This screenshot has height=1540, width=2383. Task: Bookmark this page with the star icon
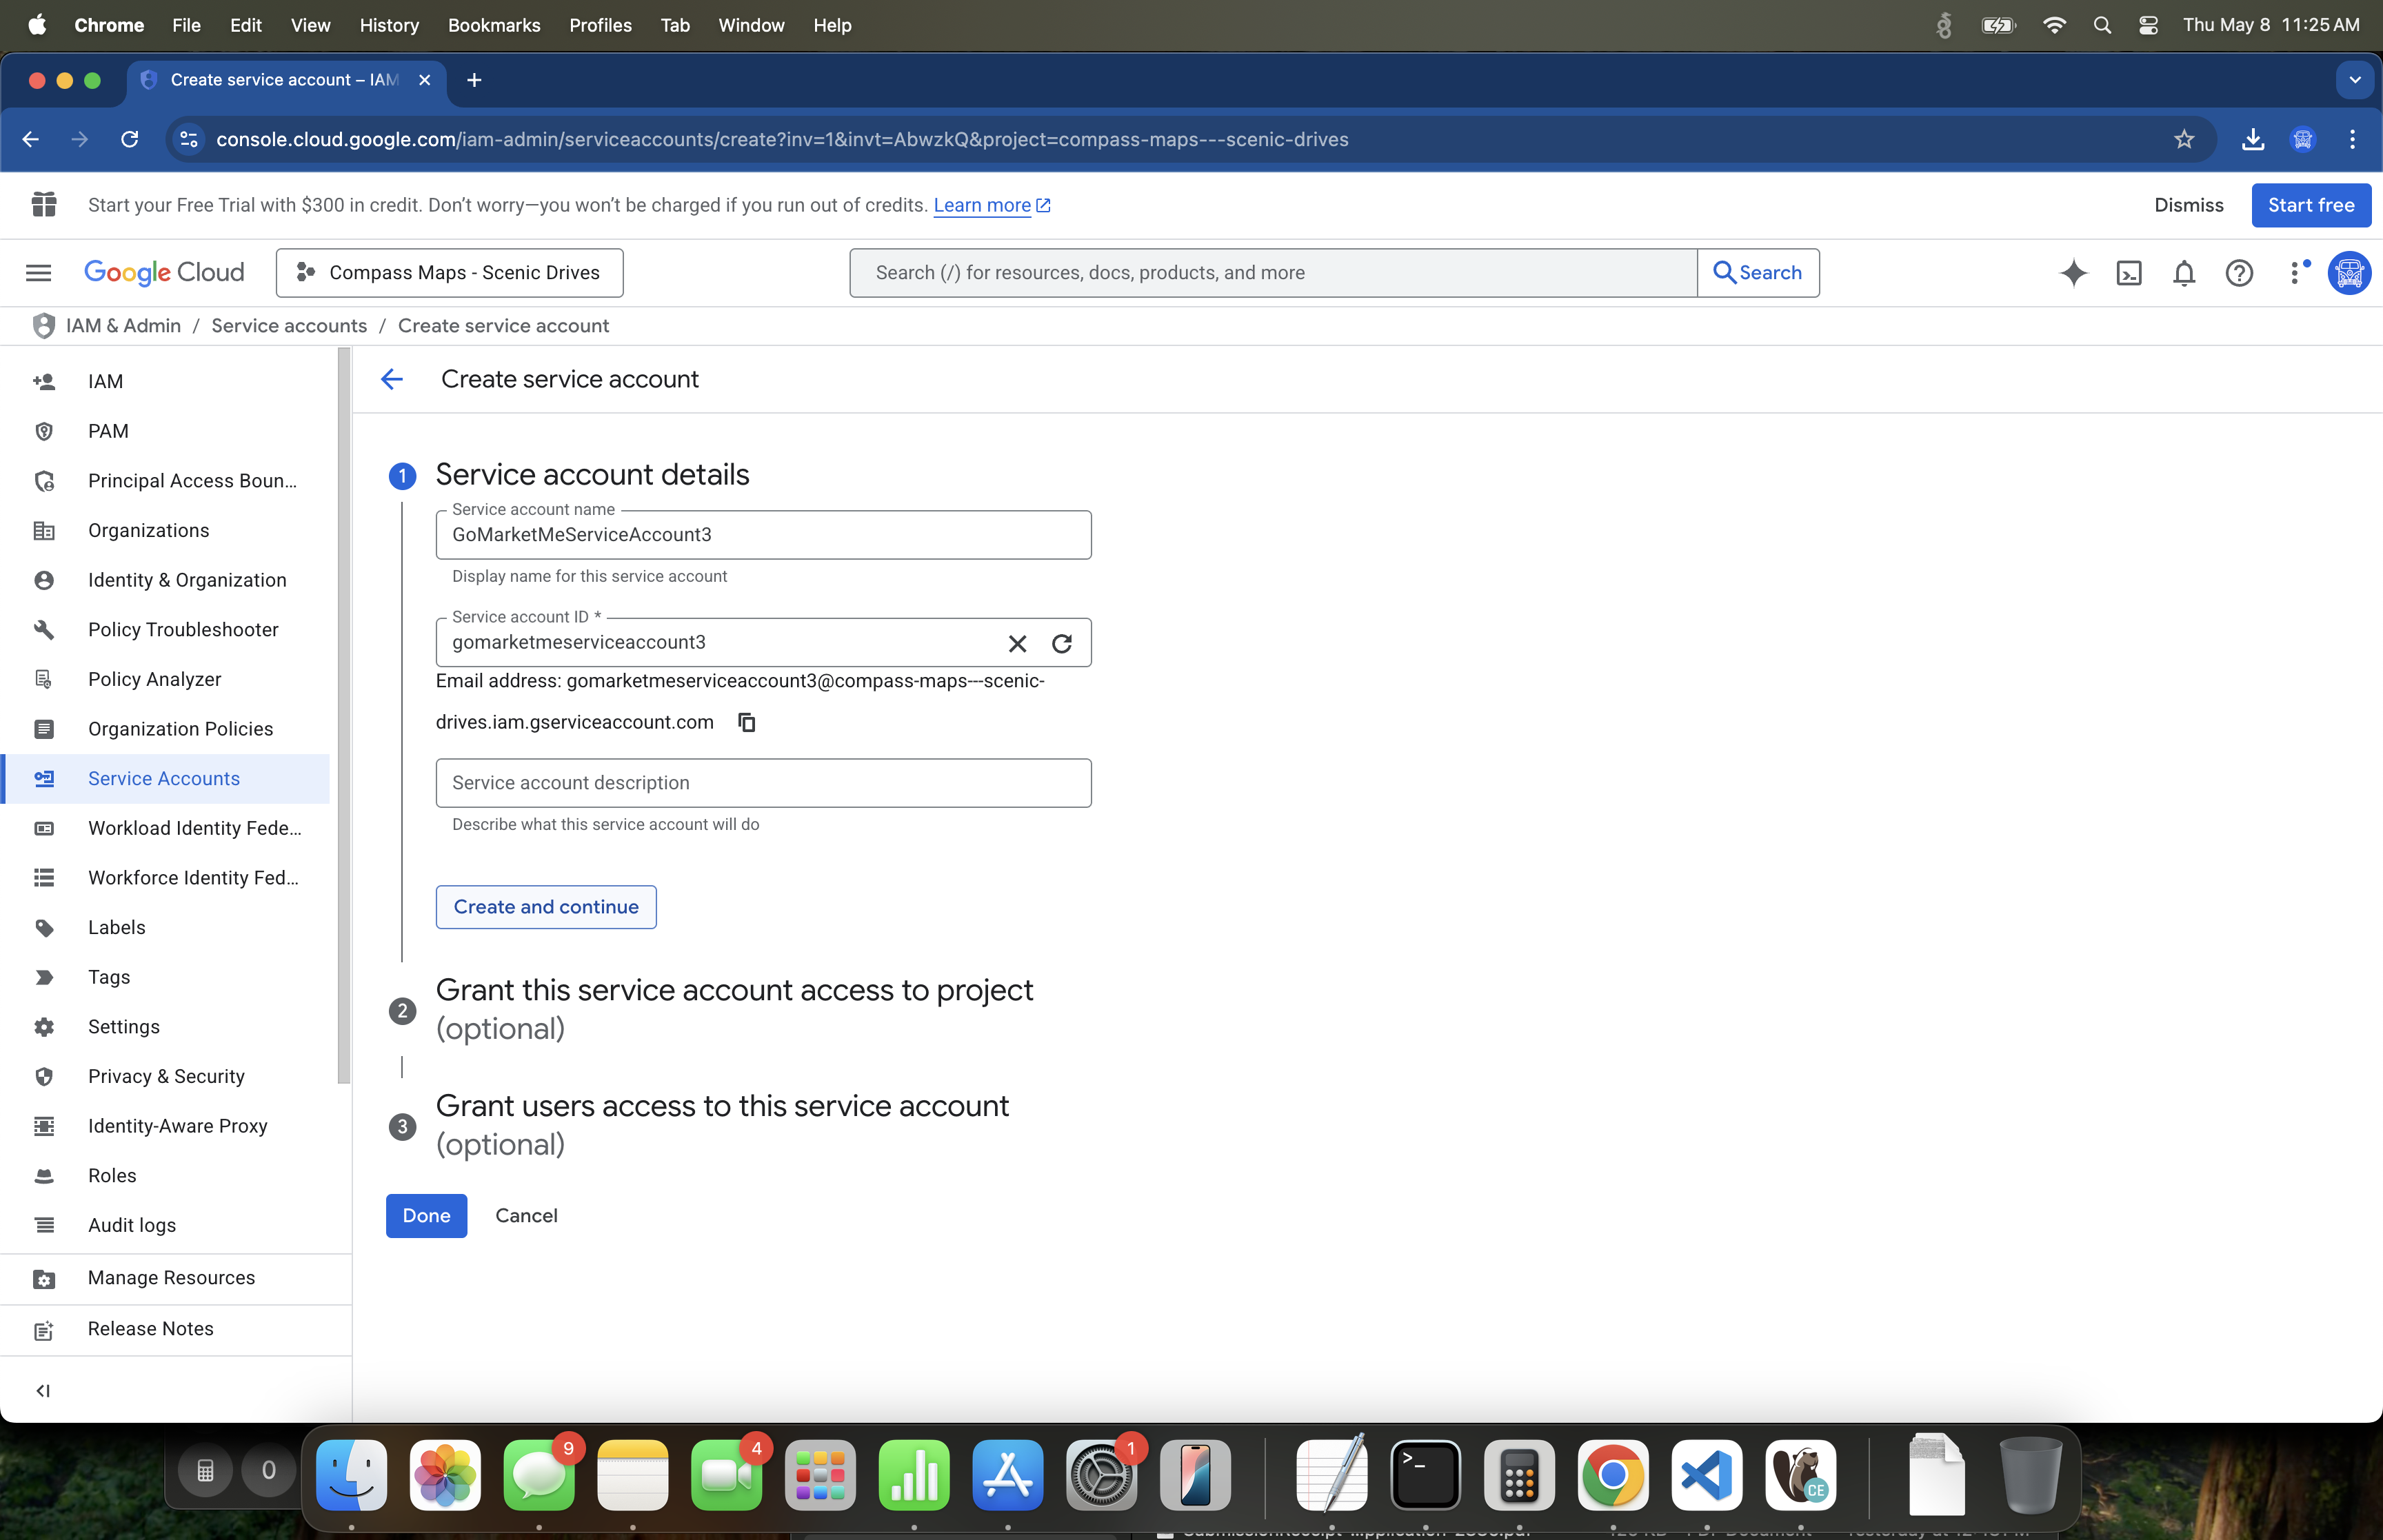pos(2184,139)
